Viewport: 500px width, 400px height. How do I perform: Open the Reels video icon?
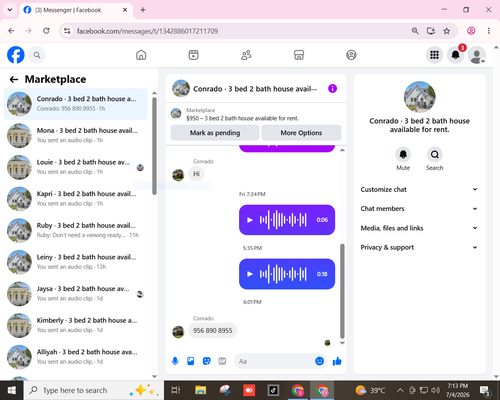193,55
